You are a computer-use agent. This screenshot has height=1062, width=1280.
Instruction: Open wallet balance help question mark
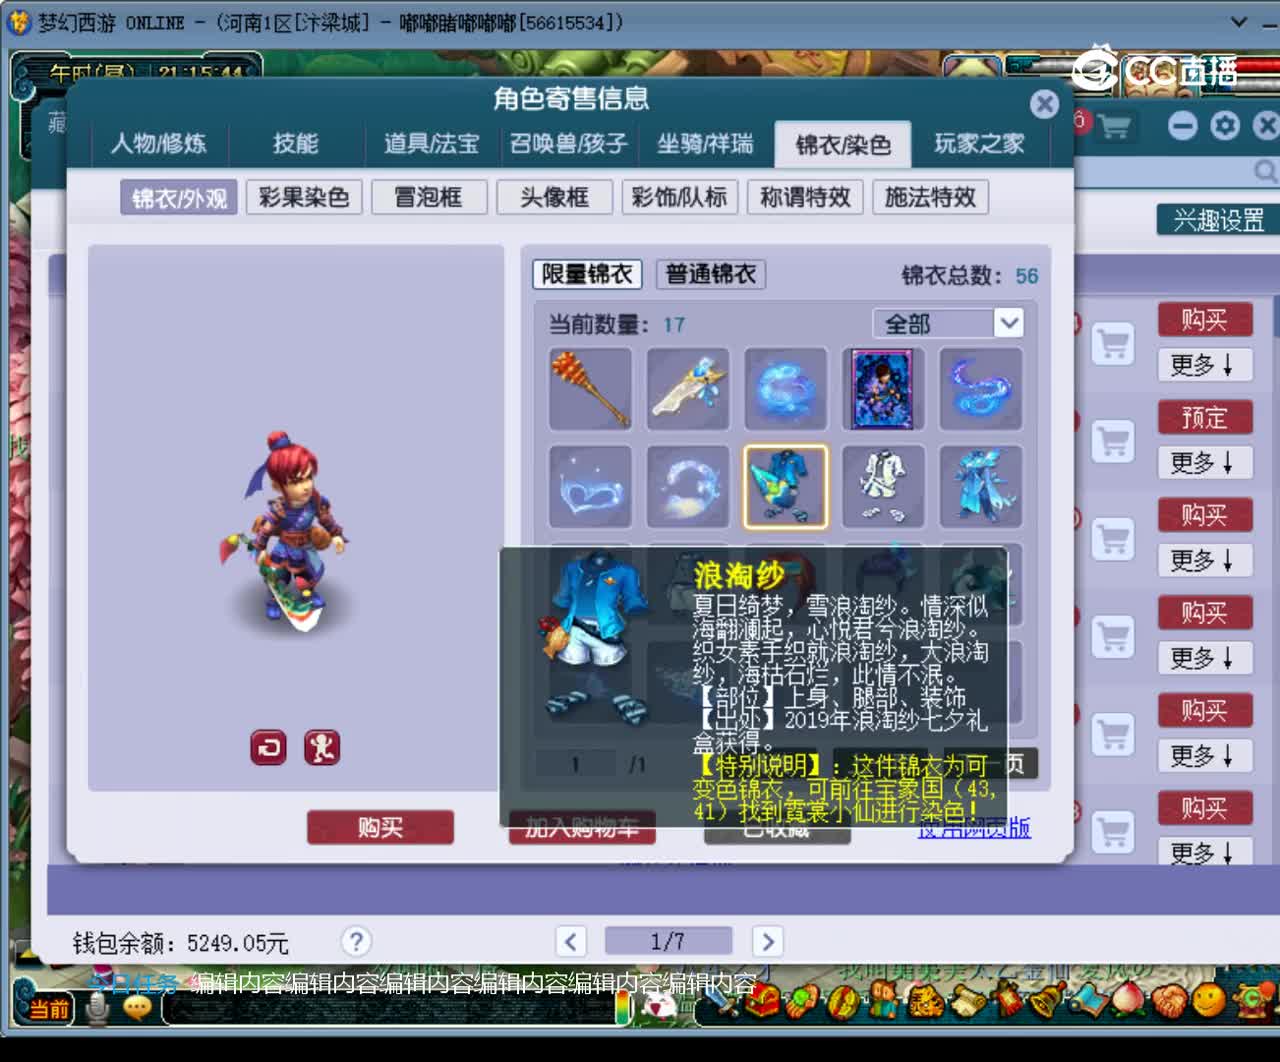[x=356, y=941]
